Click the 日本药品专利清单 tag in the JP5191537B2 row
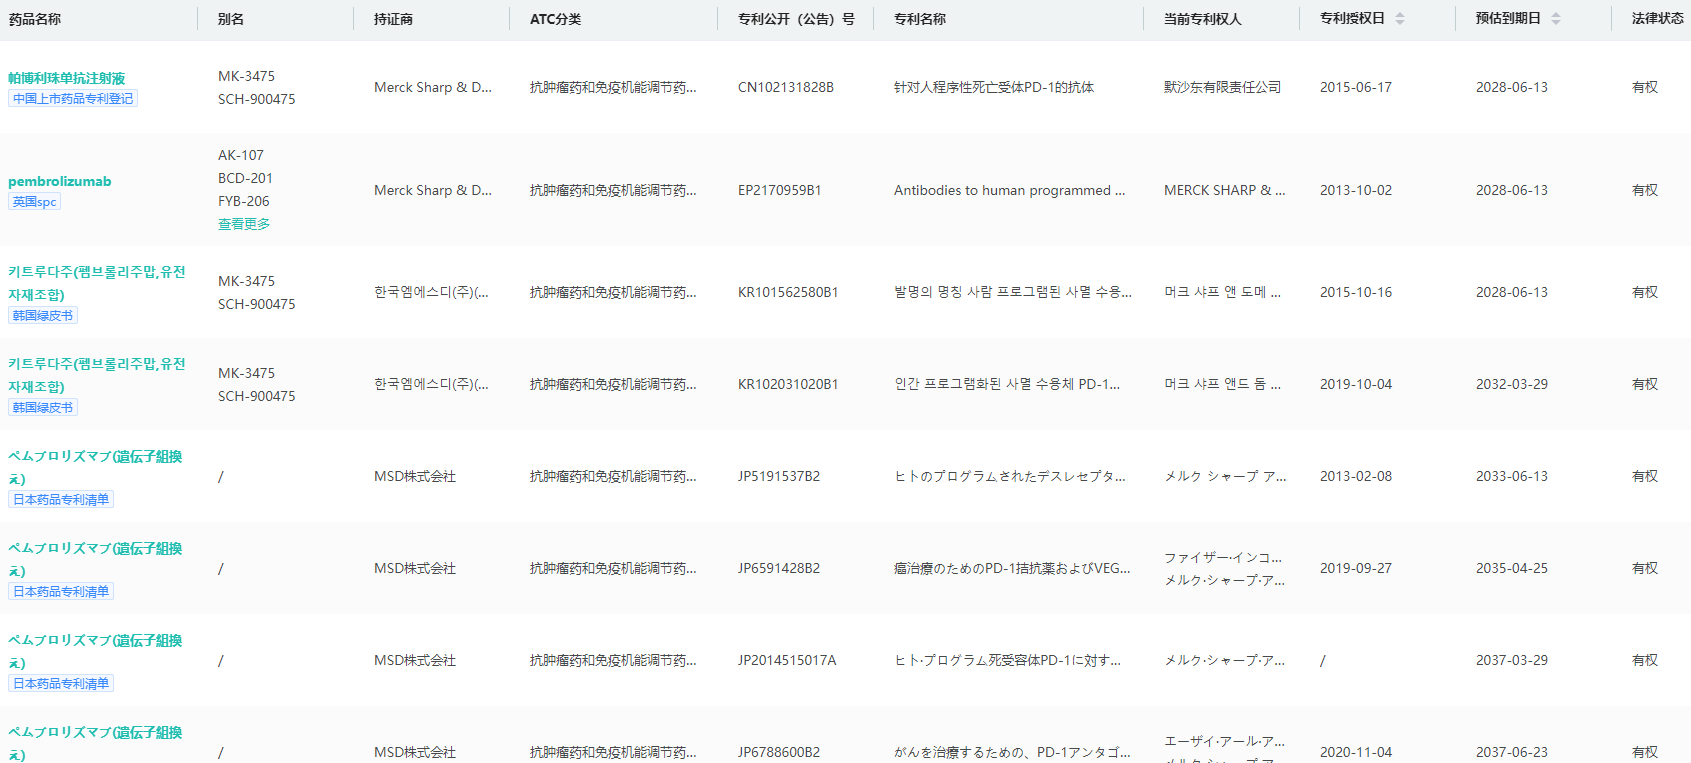 [x=61, y=500]
